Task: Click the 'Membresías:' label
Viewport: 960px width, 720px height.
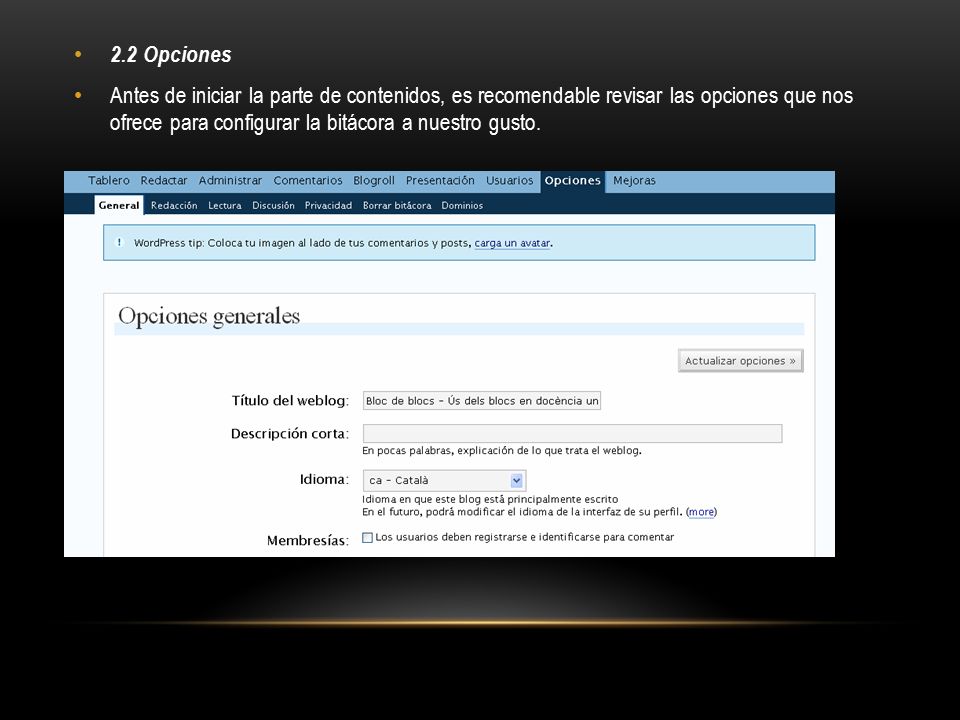Action: (x=308, y=541)
